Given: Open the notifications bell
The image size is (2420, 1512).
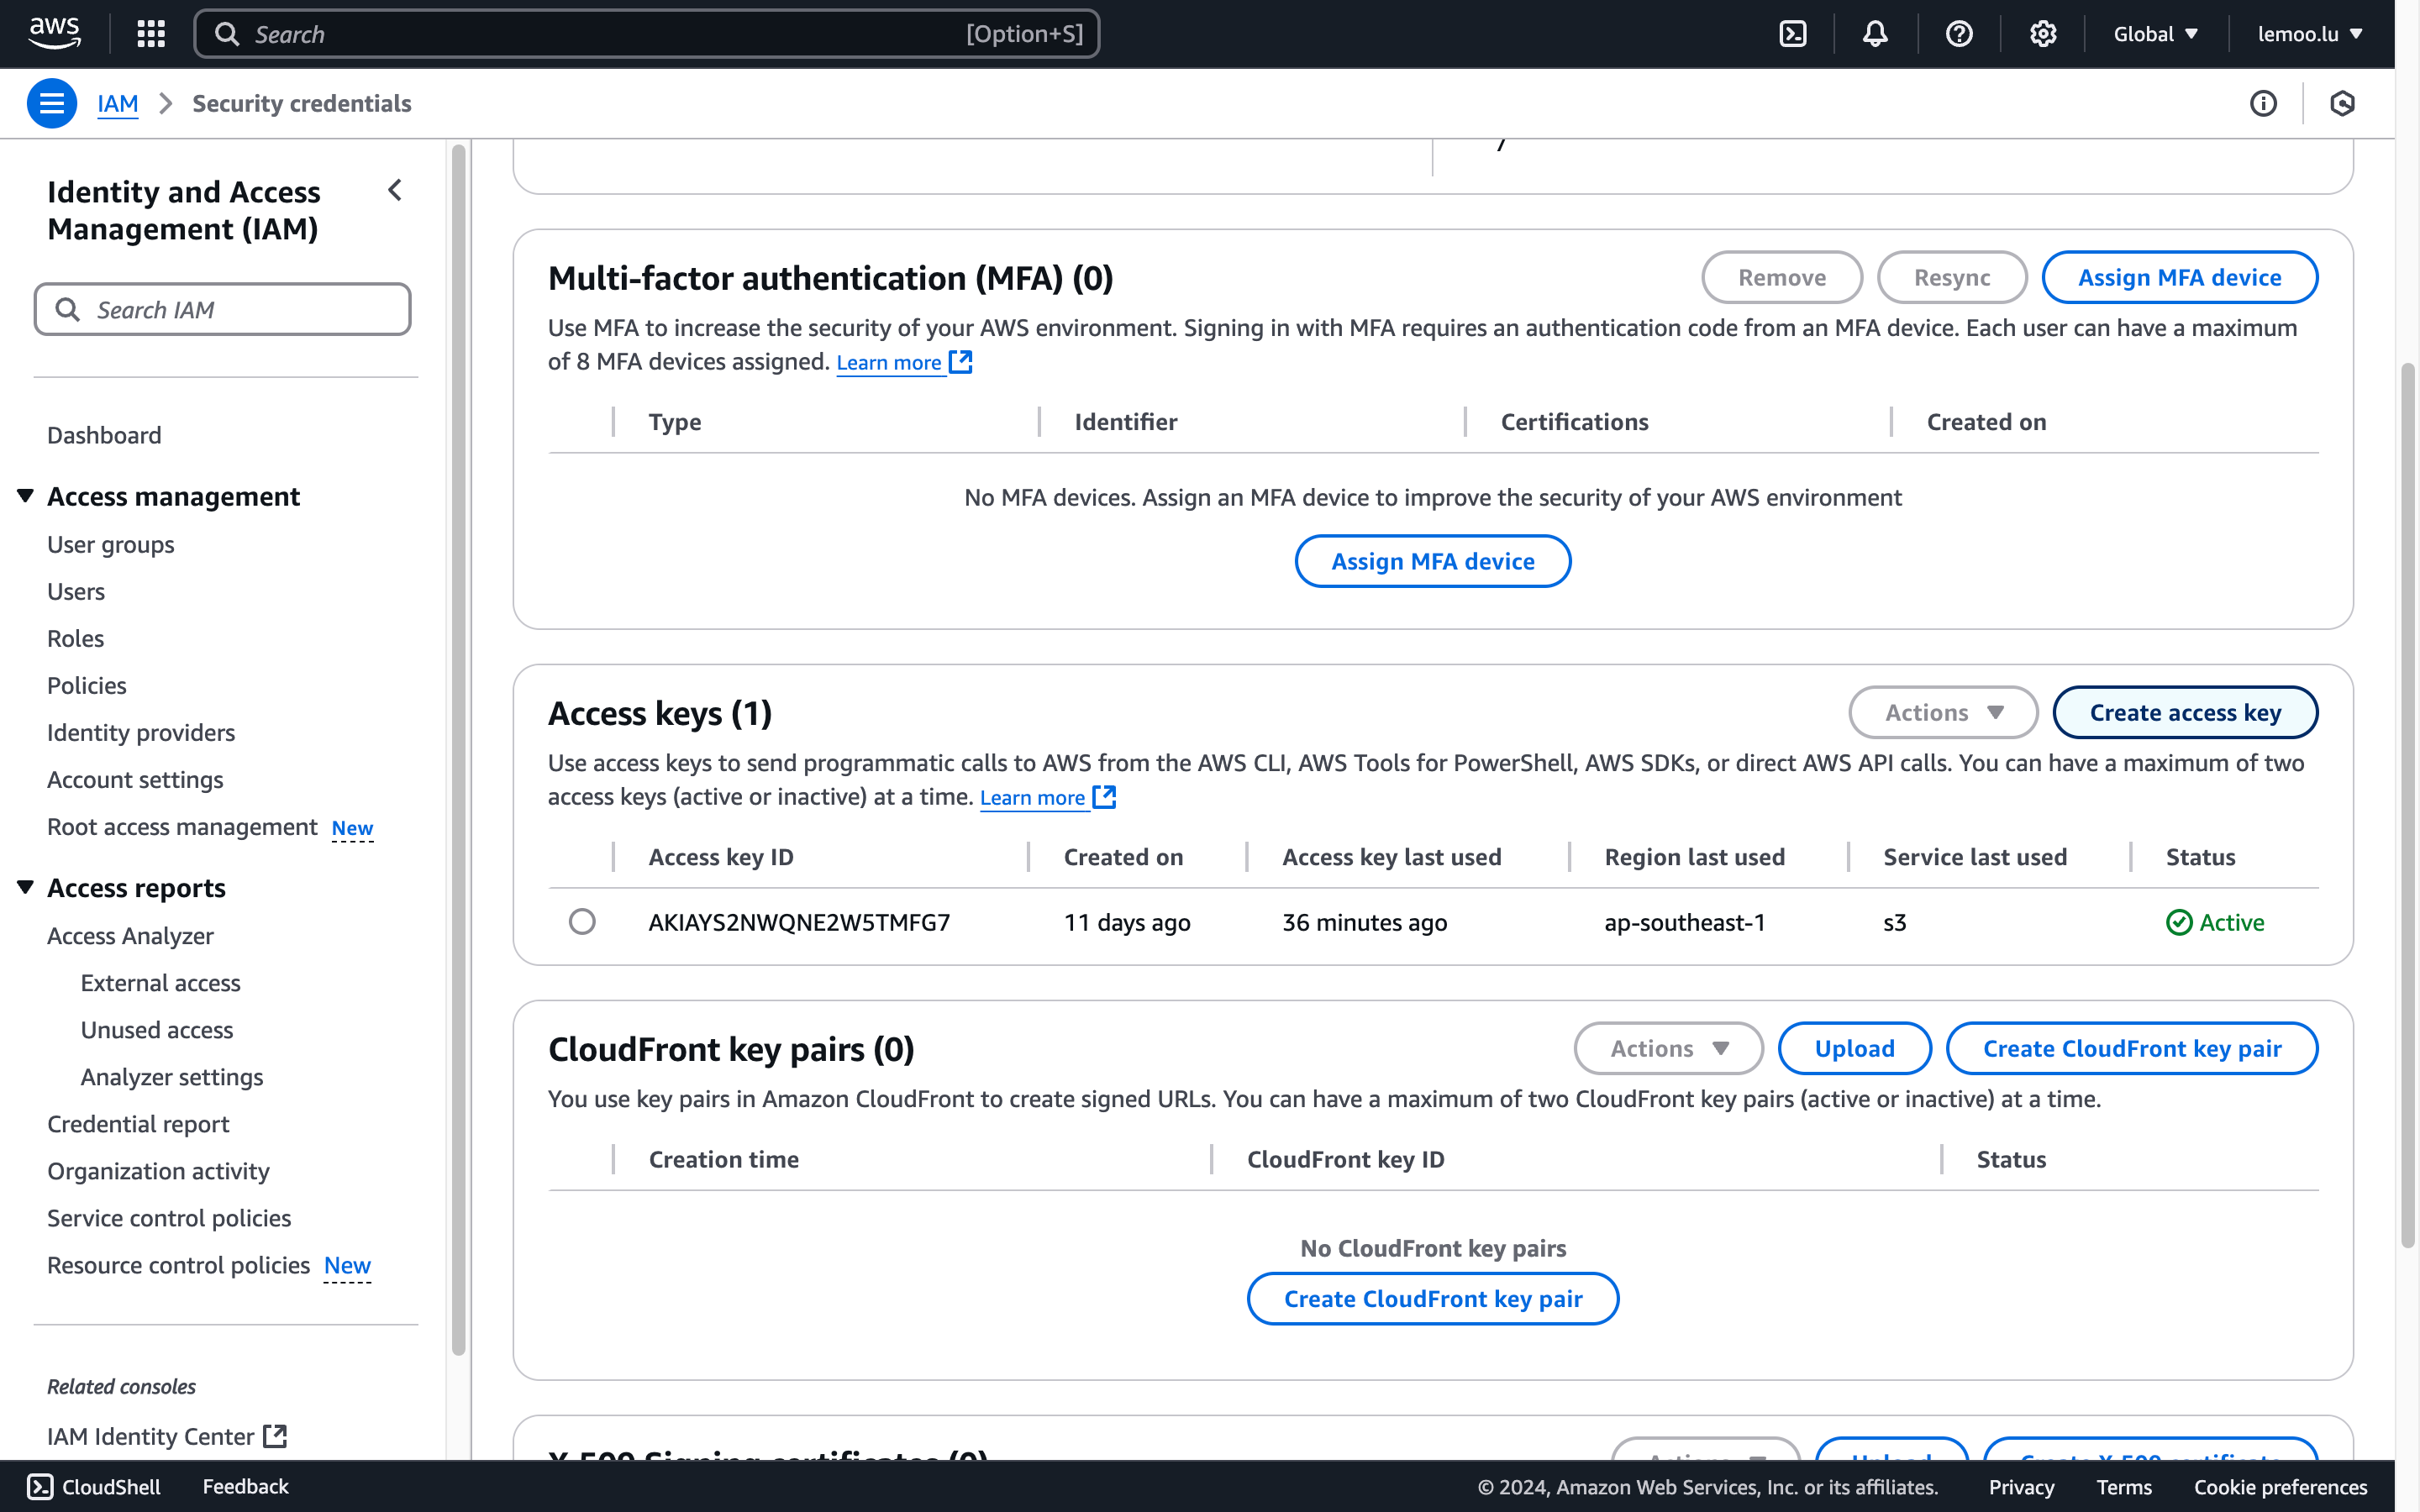Looking at the screenshot, I should click(1875, 34).
